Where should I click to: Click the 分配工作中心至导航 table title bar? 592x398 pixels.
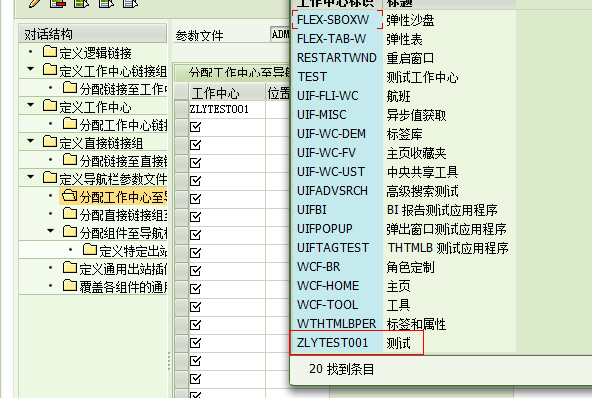[232, 73]
